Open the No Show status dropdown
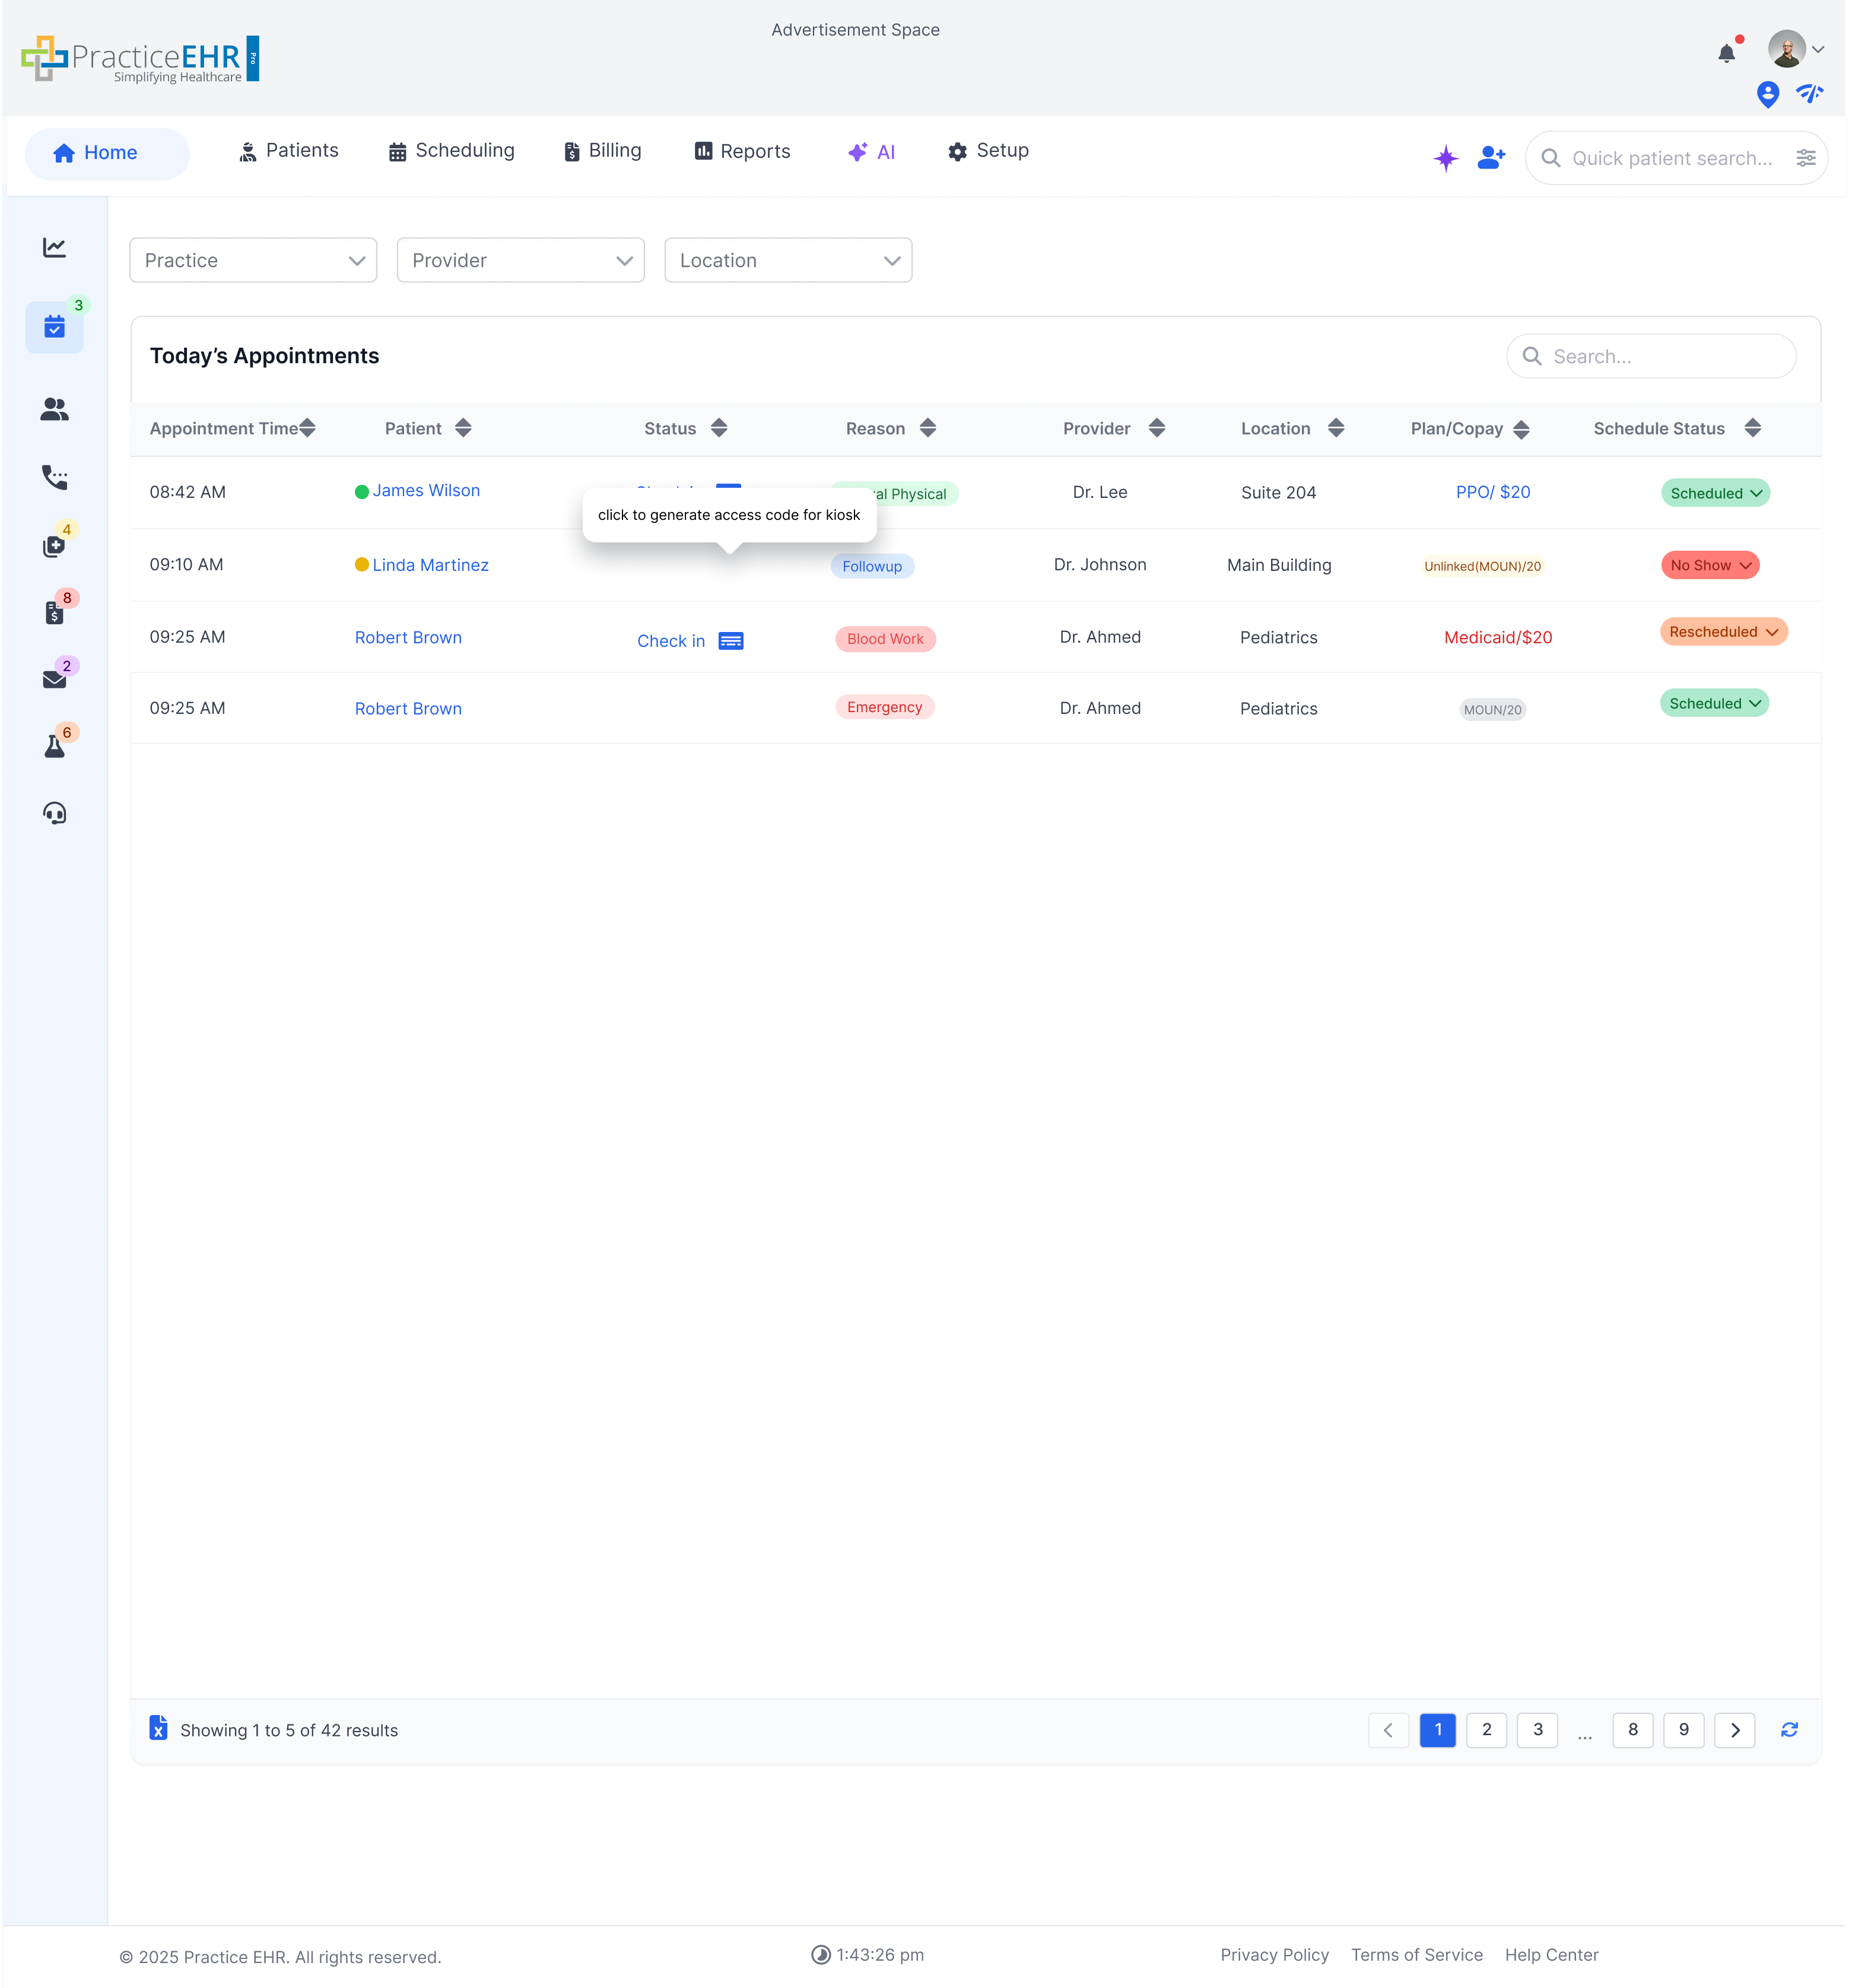 point(1709,565)
